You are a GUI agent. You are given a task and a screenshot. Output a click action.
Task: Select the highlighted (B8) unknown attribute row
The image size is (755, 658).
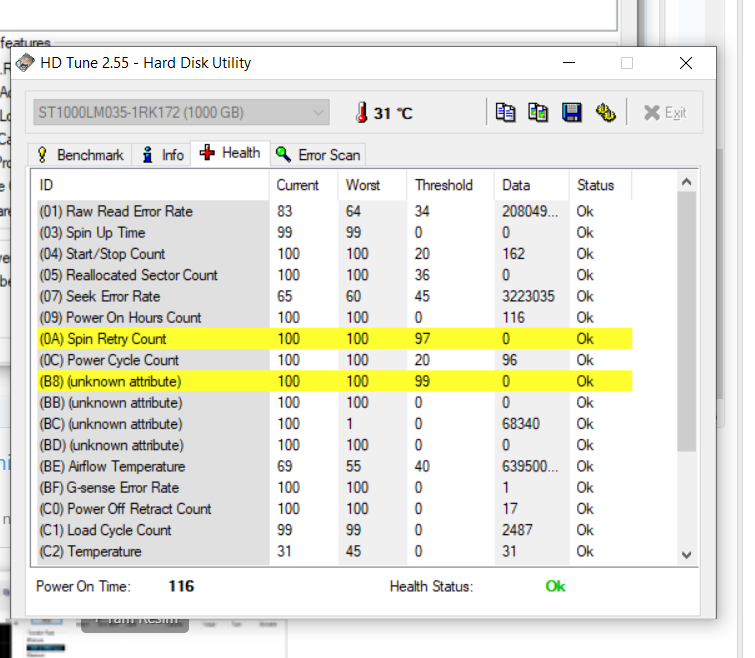point(335,381)
